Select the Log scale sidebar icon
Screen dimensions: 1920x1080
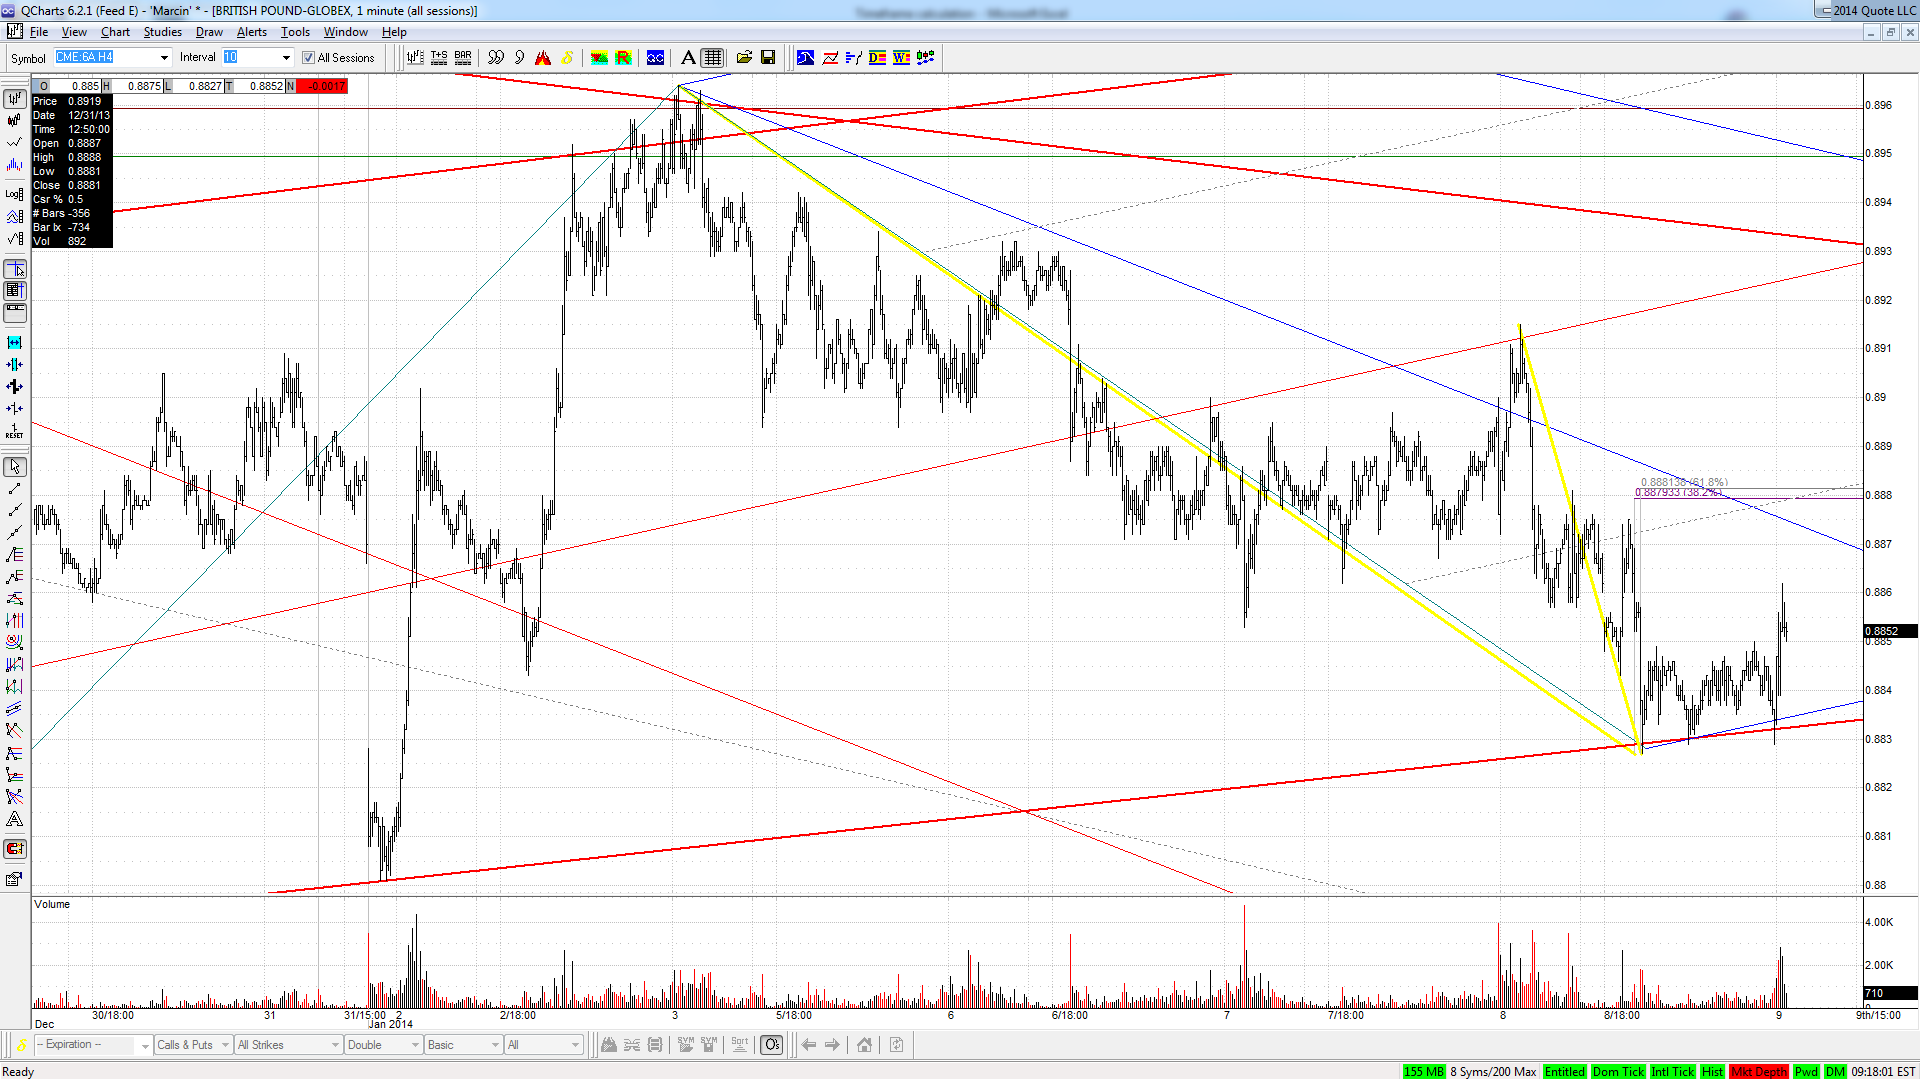[x=15, y=193]
